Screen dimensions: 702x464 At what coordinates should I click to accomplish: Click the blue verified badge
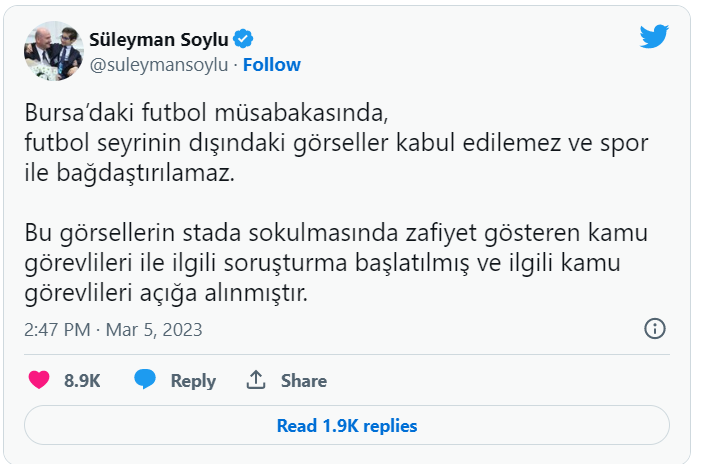243,40
